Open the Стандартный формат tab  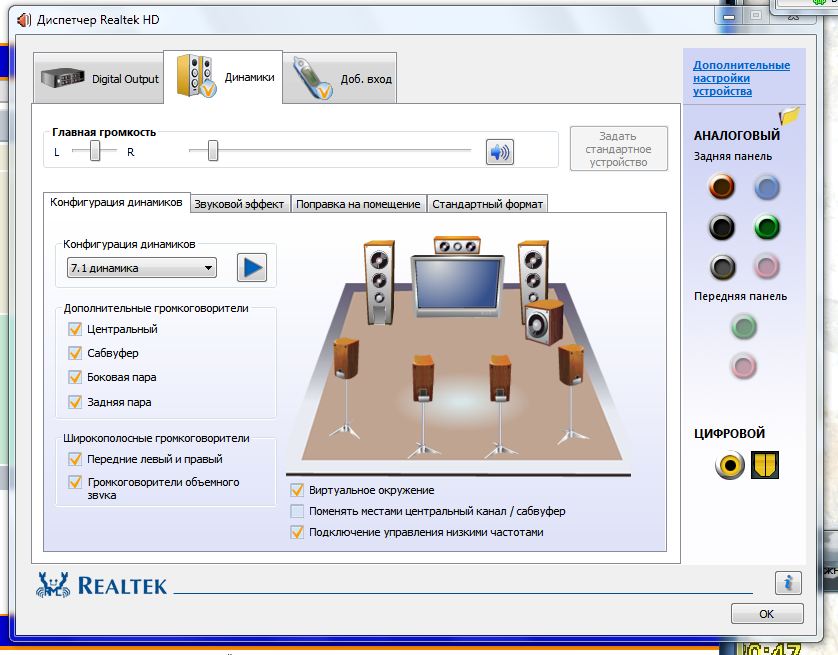(487, 204)
